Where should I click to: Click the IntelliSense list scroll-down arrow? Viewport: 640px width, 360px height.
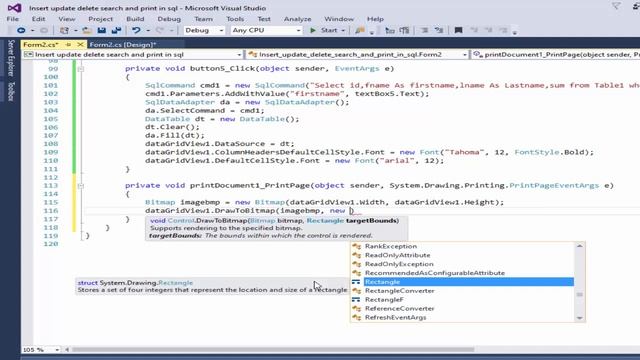pos(580,318)
